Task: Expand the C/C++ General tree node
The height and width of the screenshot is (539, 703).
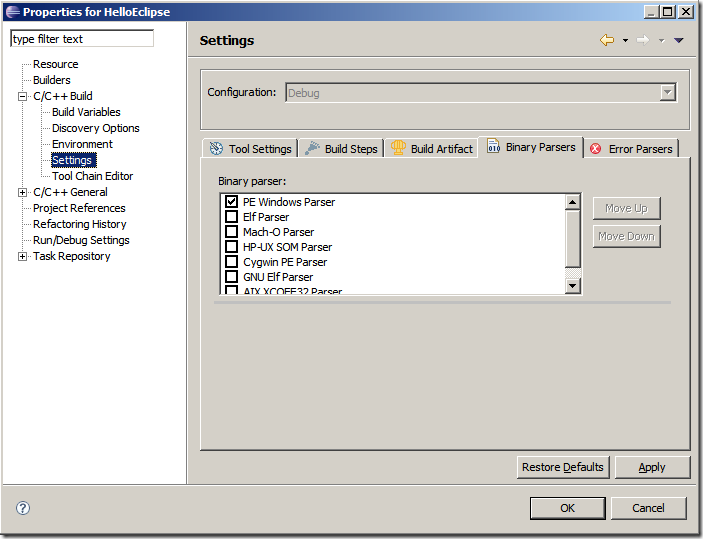Action: (x=22, y=192)
